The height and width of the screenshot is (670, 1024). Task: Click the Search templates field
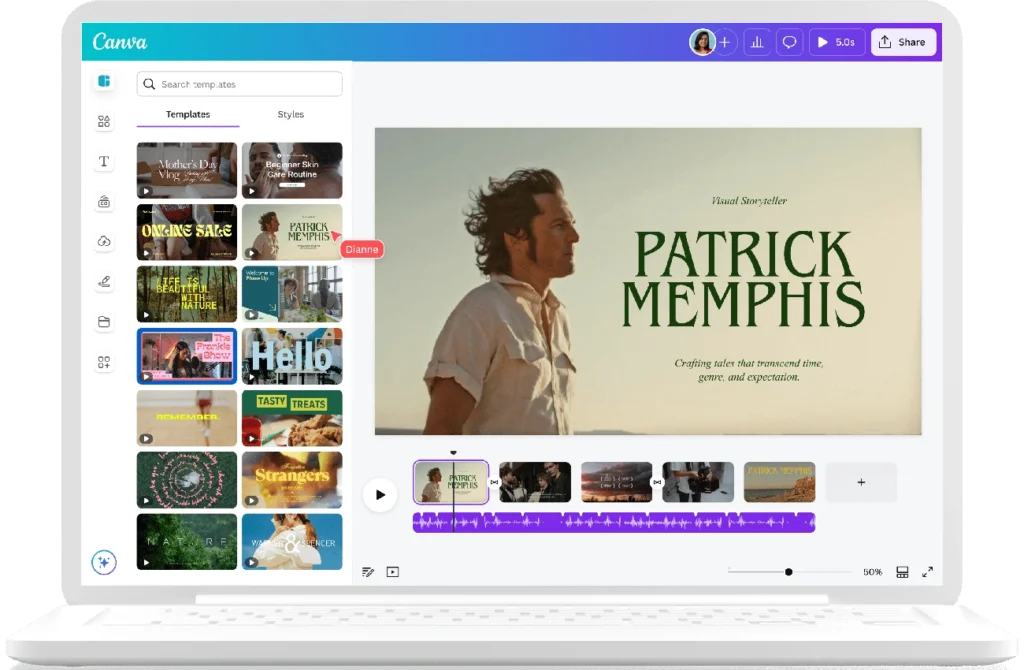click(x=240, y=84)
